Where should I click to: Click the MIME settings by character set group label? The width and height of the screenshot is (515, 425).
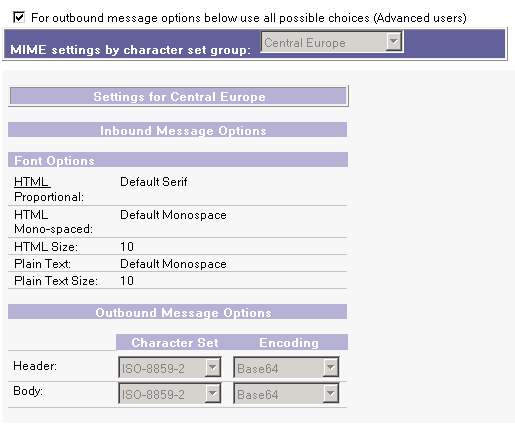click(130, 50)
